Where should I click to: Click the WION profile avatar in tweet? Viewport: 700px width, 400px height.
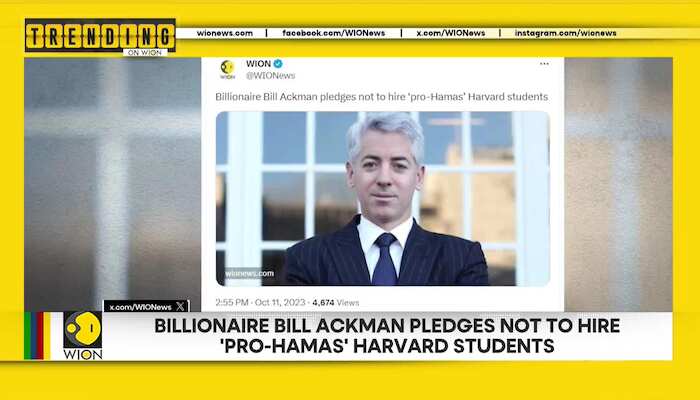[x=228, y=69]
